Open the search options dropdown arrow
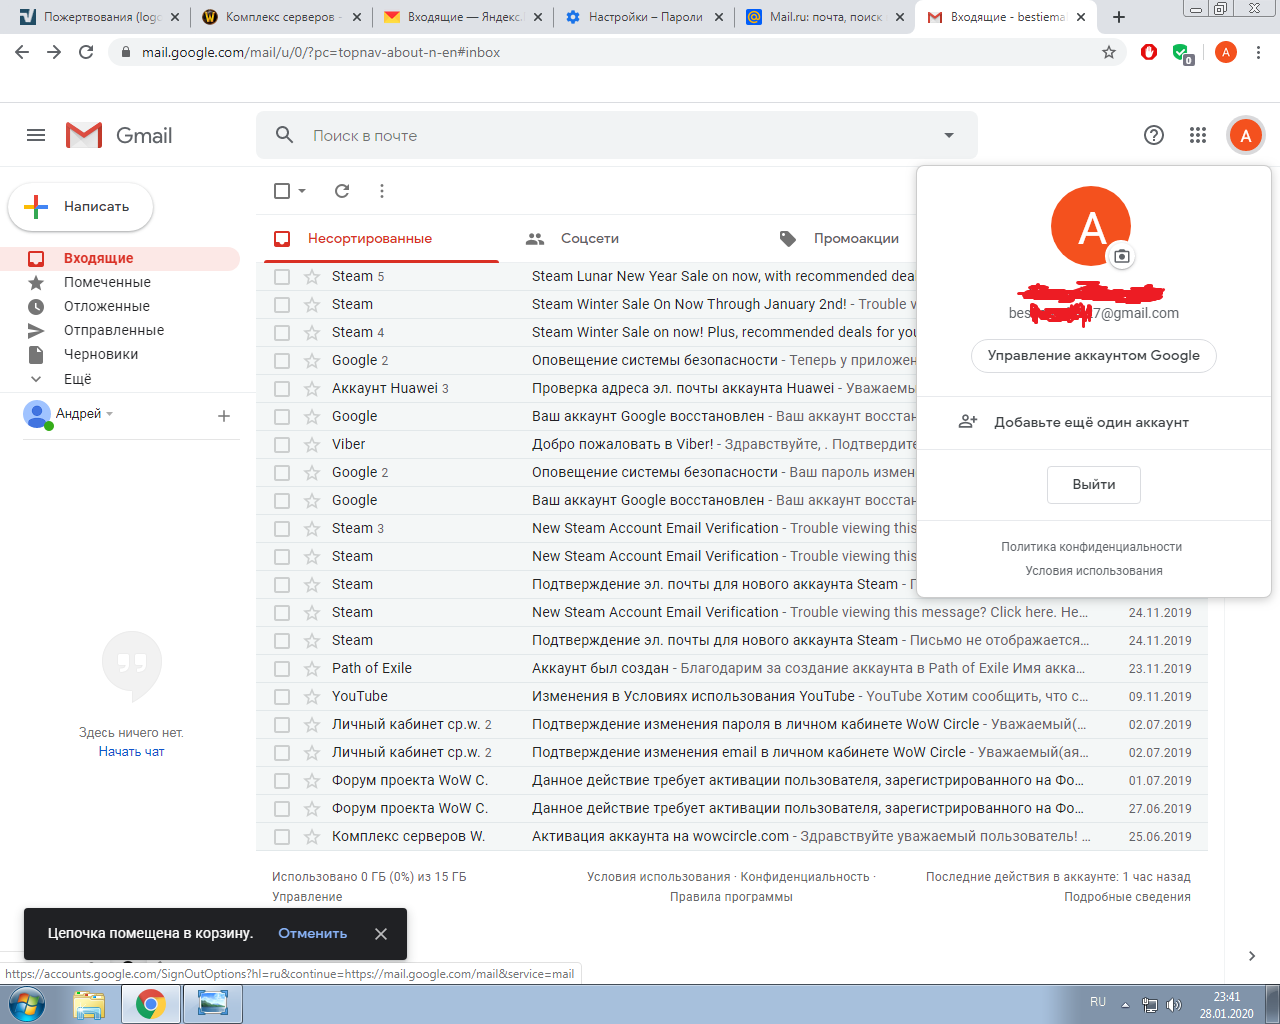Image resolution: width=1280 pixels, height=1024 pixels. pos(949,135)
